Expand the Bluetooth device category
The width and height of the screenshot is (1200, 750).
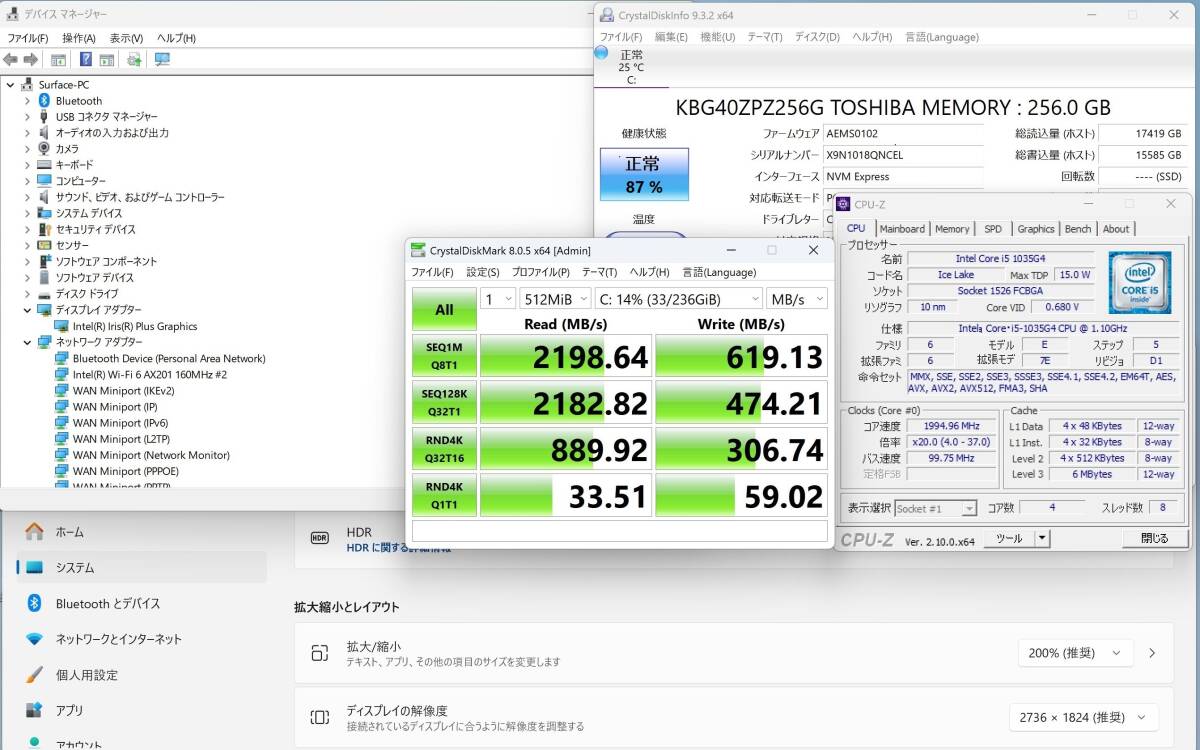tap(27, 101)
